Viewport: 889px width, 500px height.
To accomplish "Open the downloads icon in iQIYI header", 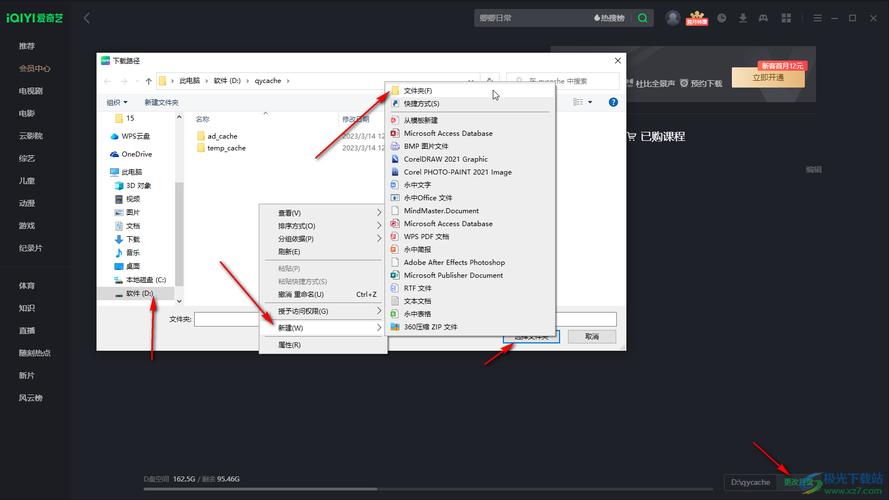I will 743,18.
